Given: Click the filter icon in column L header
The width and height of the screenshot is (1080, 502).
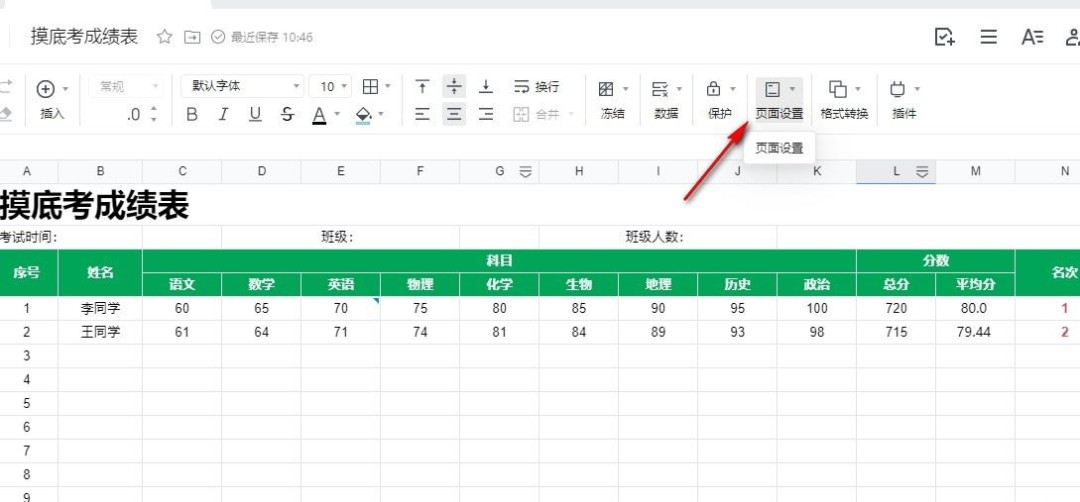Looking at the screenshot, I should [922, 172].
